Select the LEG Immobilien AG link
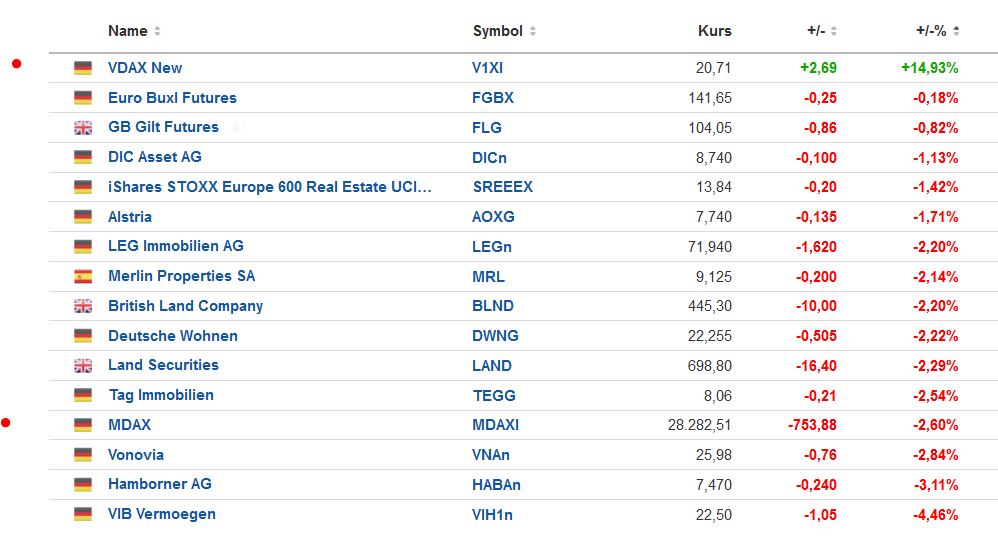 pyautogui.click(x=176, y=246)
